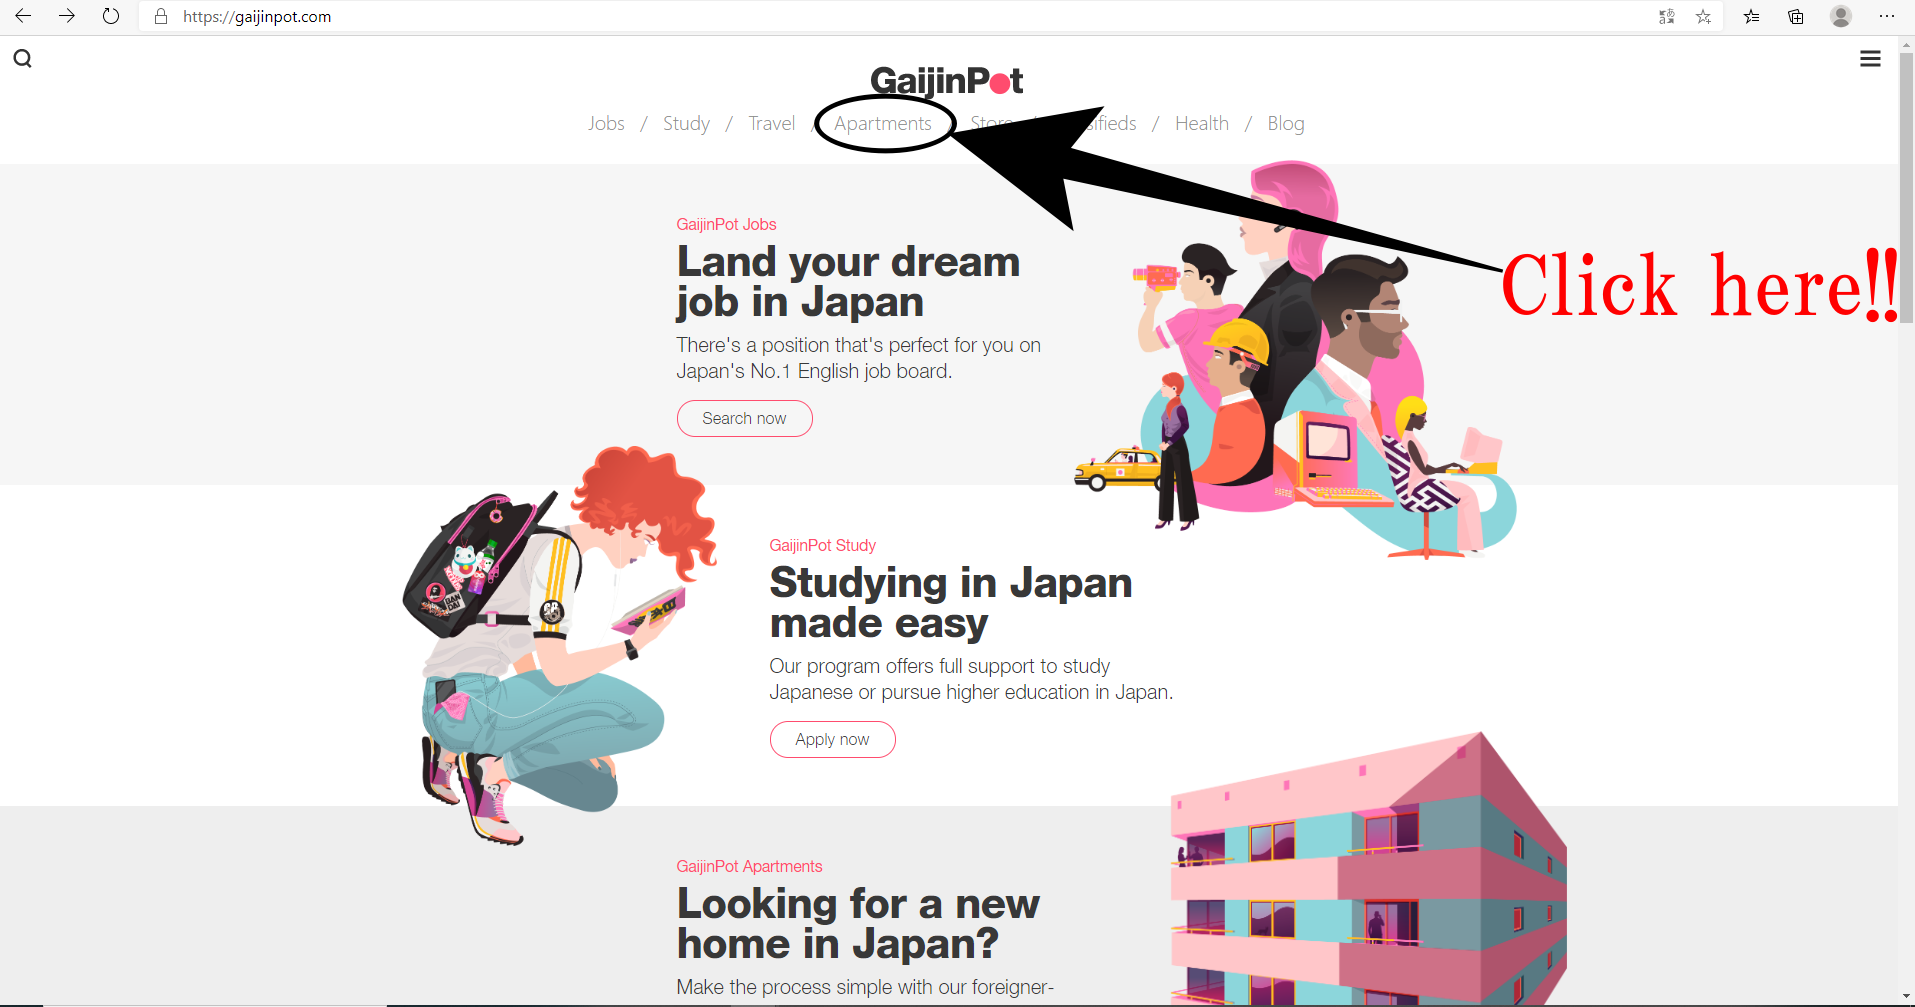The height and width of the screenshot is (1007, 1915).
Task: Open the hamburger menu icon
Action: (1870, 59)
